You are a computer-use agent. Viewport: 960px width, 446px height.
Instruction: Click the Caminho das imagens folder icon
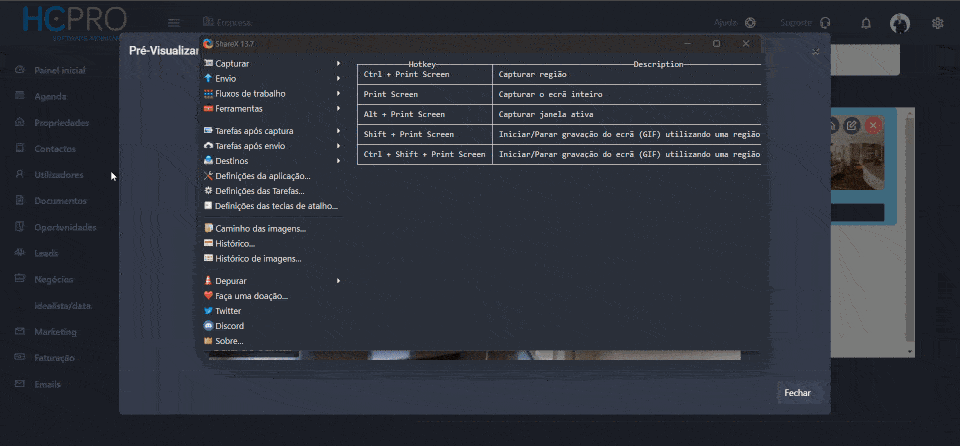coord(208,229)
